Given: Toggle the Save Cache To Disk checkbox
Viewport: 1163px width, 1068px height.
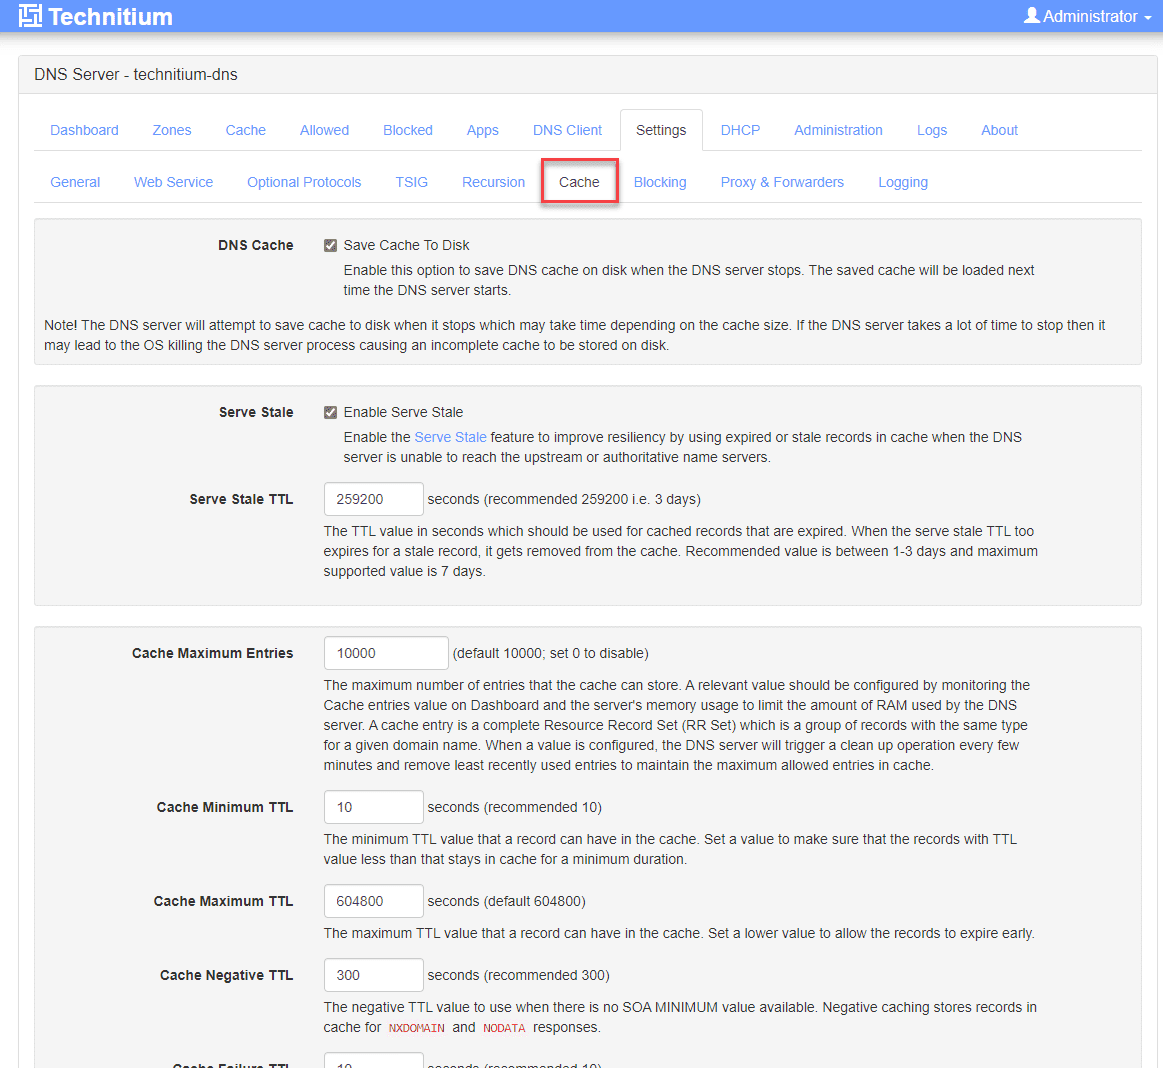Looking at the screenshot, I should click(331, 245).
